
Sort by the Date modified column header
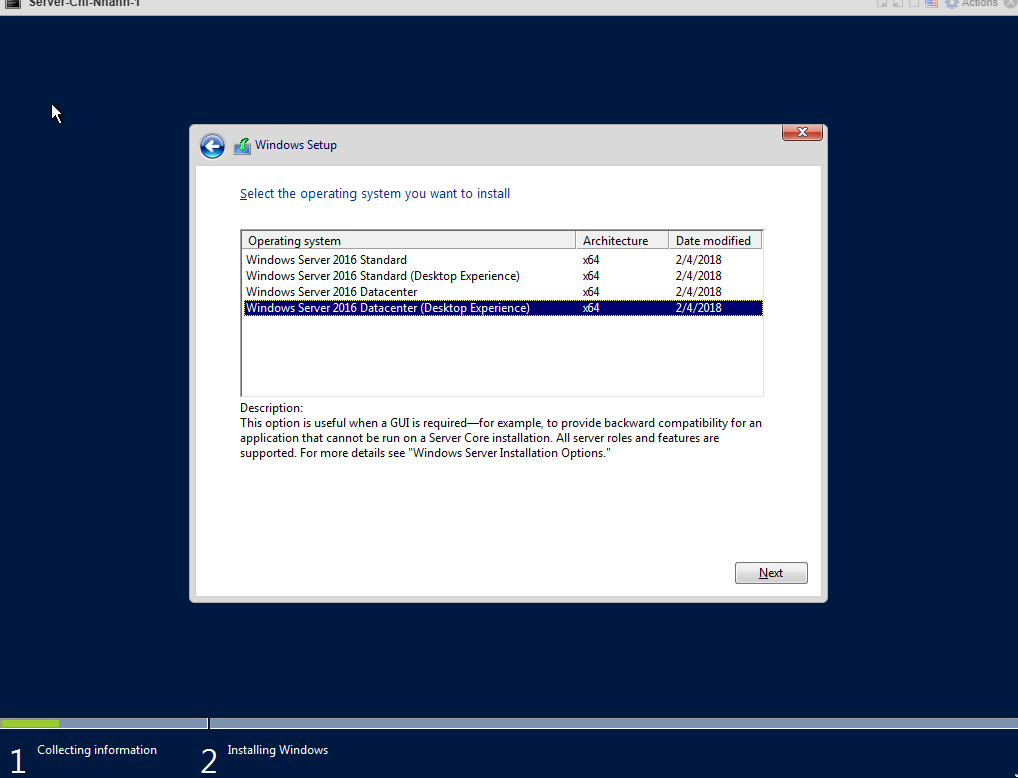click(715, 241)
